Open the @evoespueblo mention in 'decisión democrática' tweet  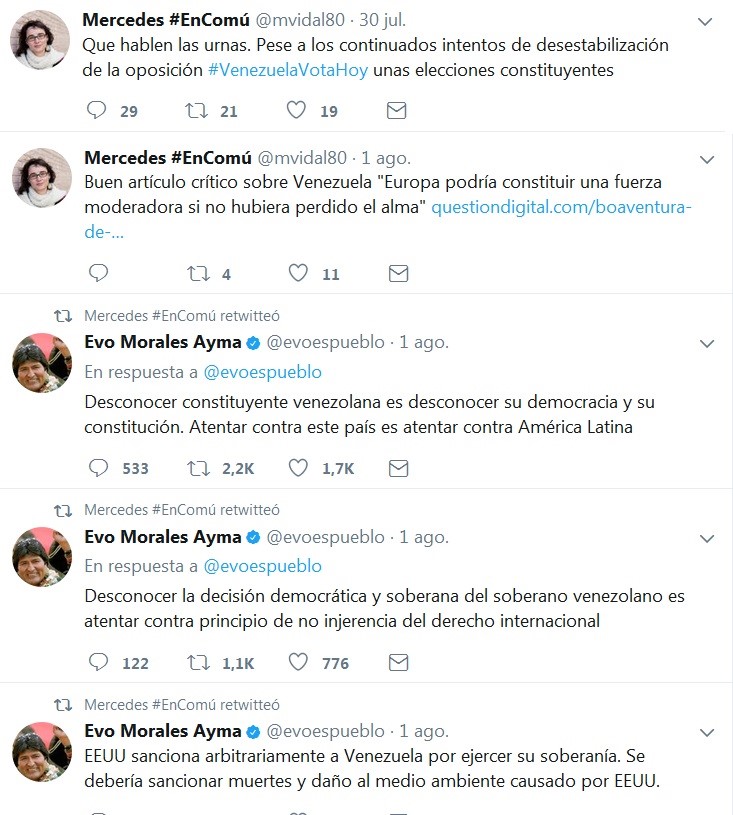click(x=263, y=566)
